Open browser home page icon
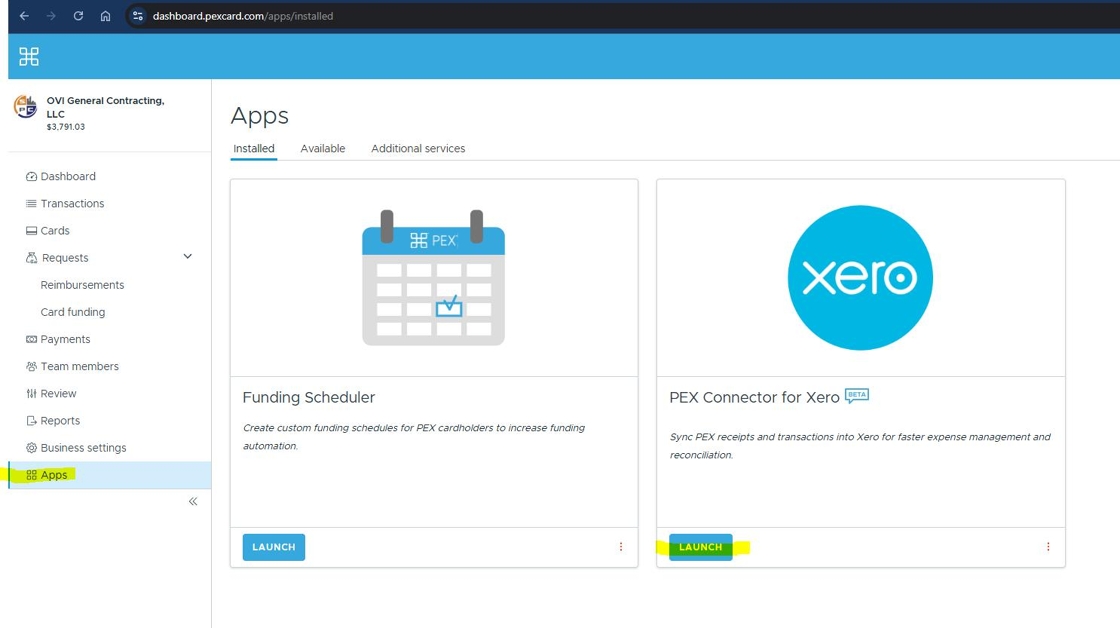 click(x=105, y=16)
